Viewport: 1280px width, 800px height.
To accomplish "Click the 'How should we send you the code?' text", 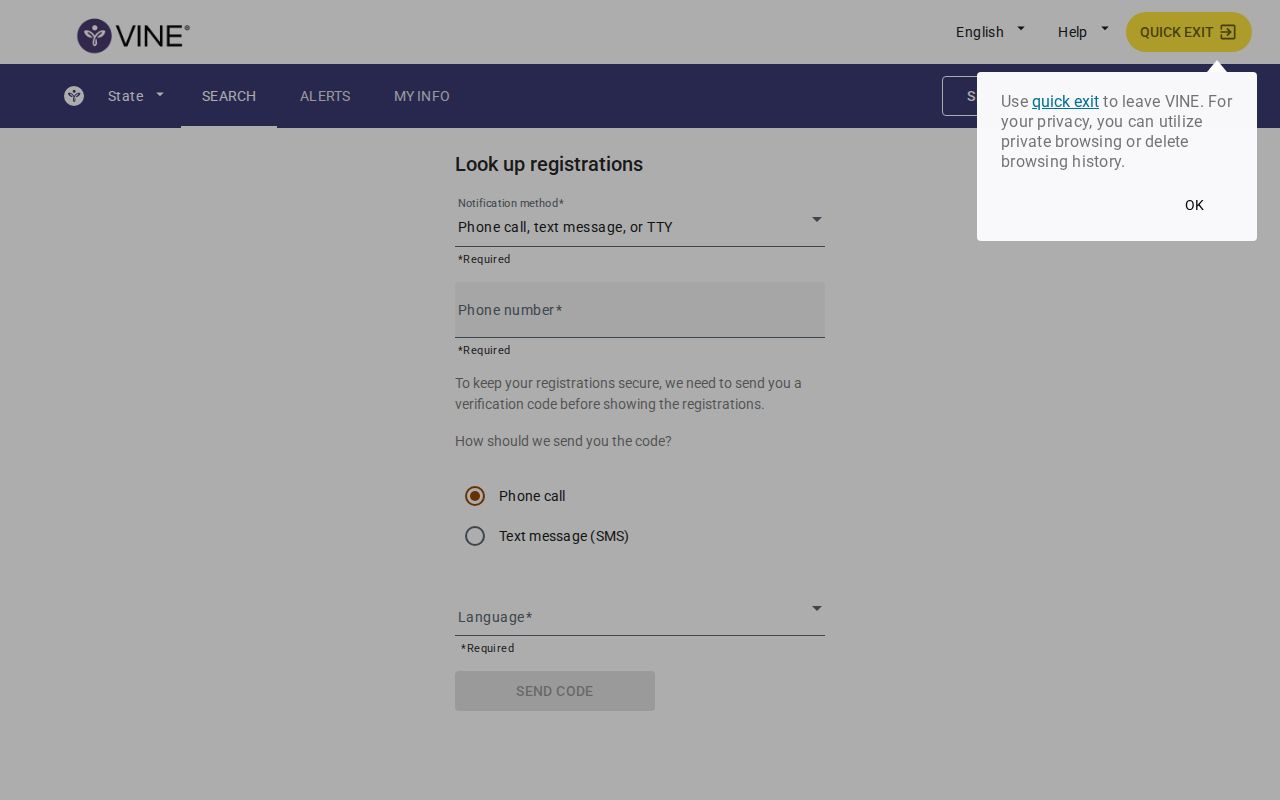I will (x=563, y=441).
